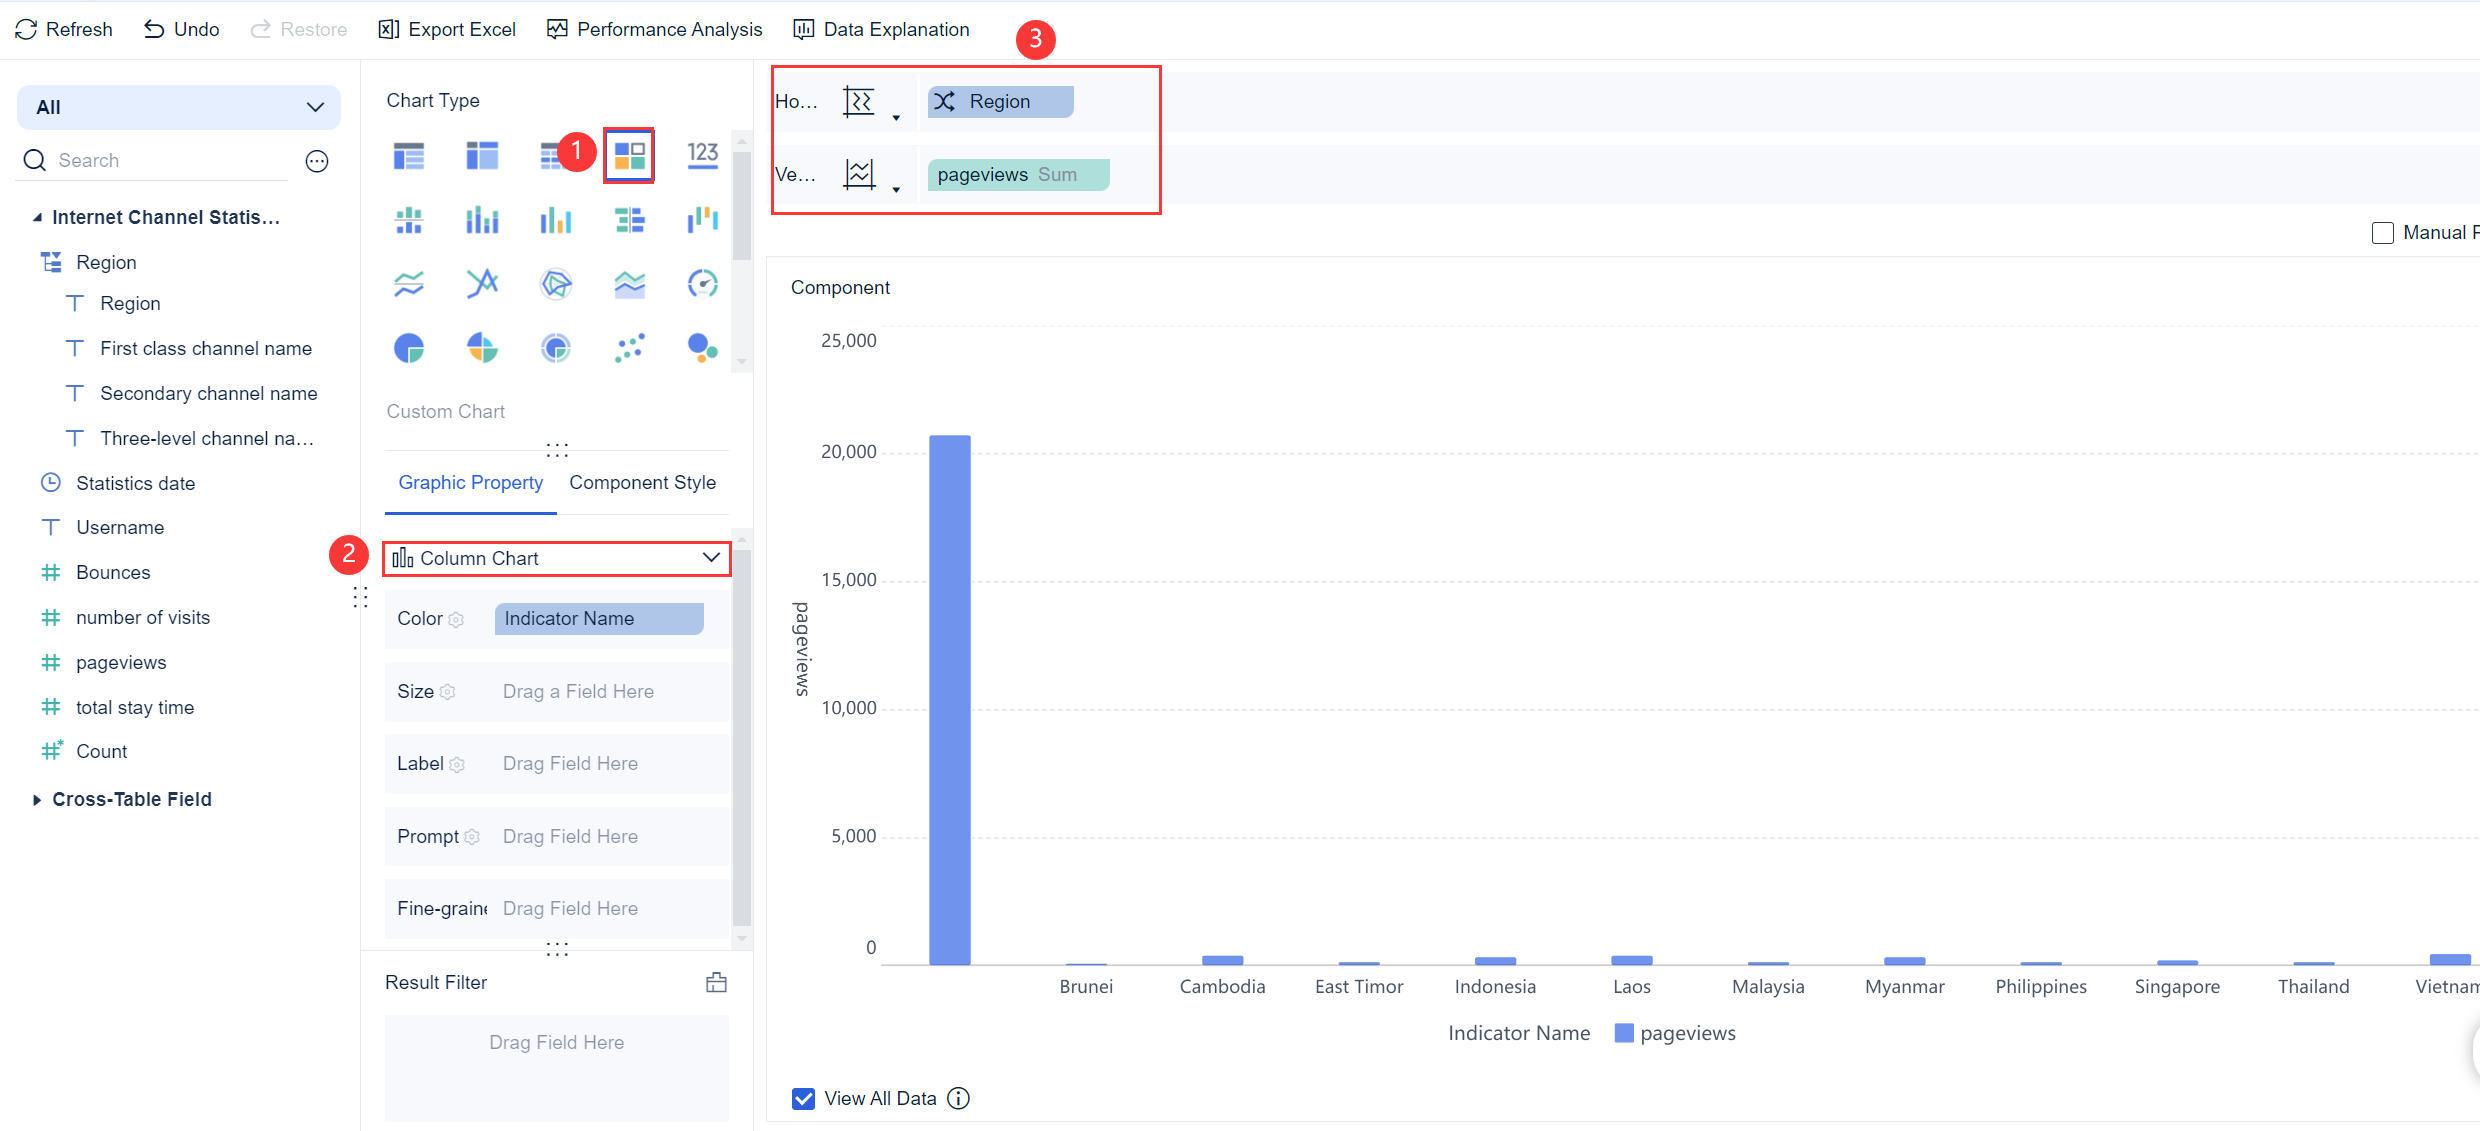
Task: Open the Color settings gear icon
Action: 457,620
